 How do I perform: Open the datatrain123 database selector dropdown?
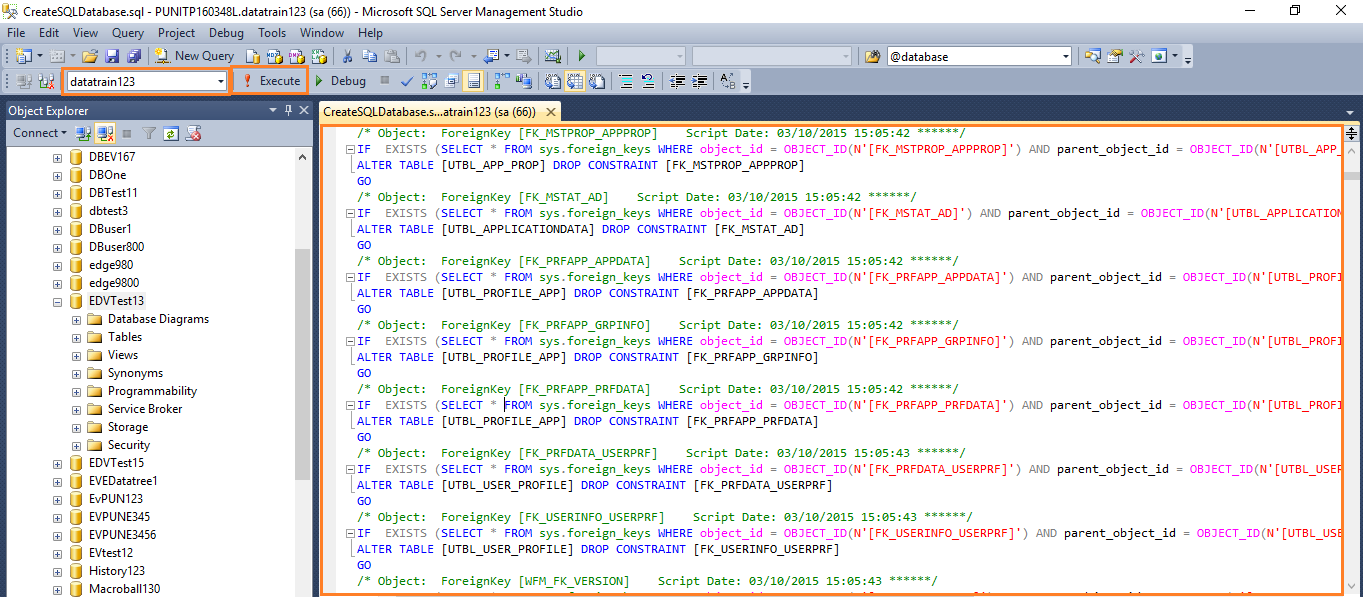click(x=221, y=81)
